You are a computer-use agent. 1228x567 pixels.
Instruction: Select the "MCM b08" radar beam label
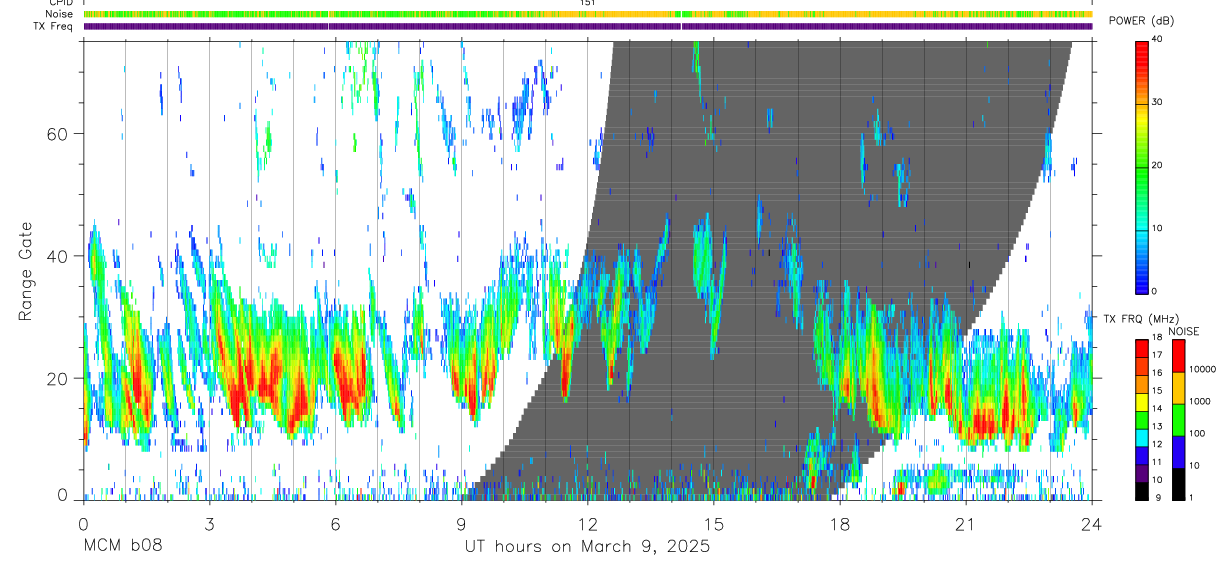(122, 547)
